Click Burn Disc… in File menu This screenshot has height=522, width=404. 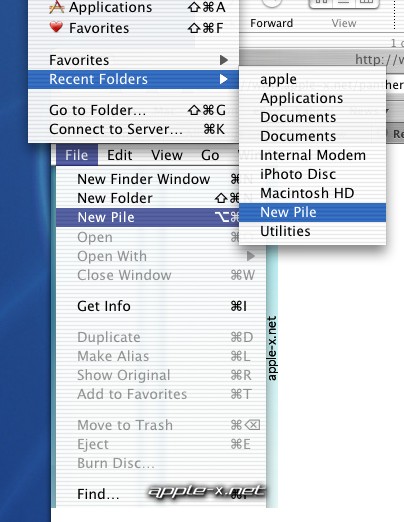[161, 463]
